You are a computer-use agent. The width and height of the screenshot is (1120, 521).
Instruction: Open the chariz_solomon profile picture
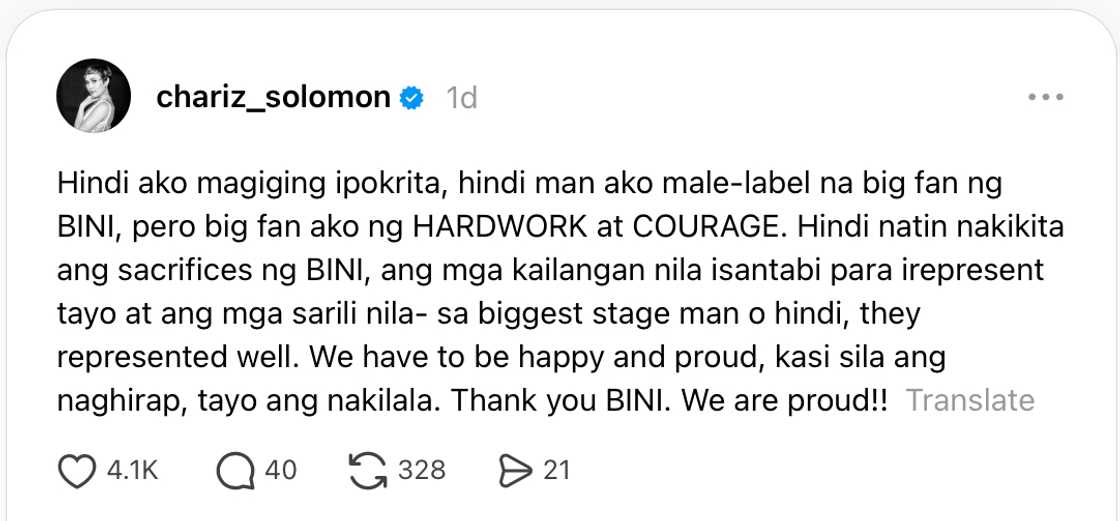click(94, 95)
